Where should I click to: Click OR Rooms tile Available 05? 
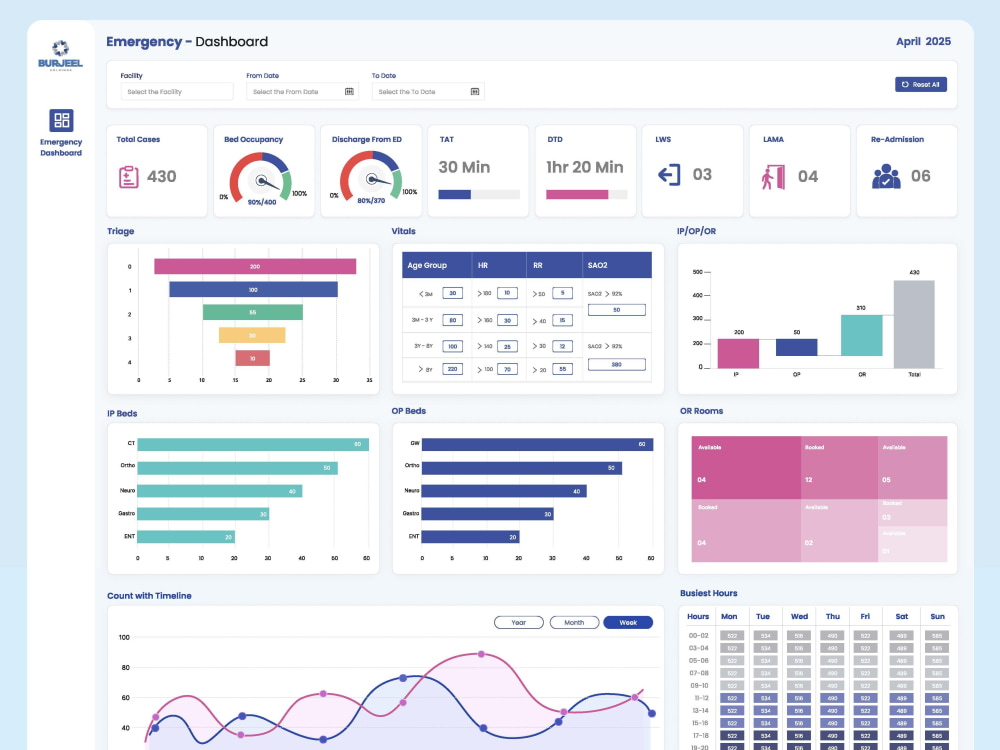tap(913, 467)
